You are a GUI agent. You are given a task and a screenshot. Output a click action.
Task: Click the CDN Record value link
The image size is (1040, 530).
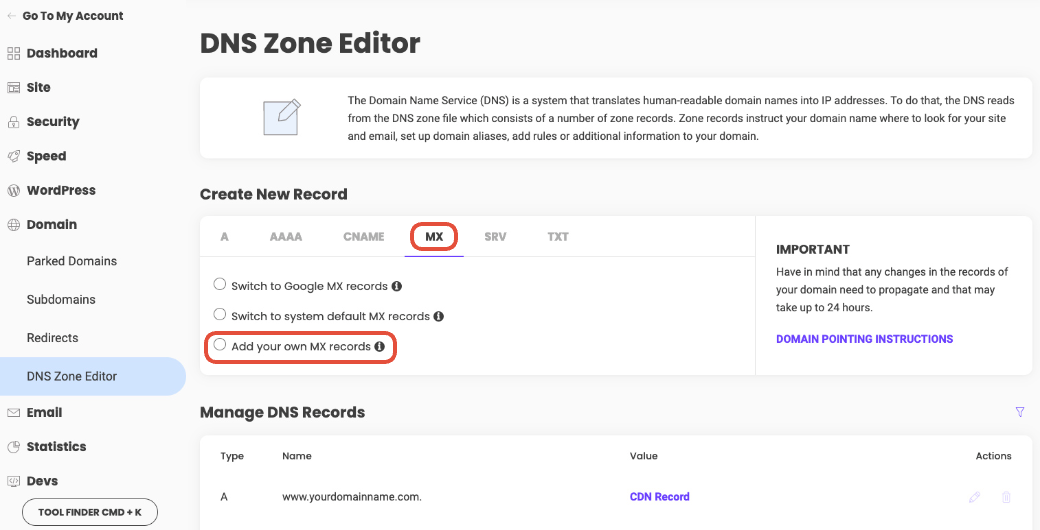(659, 497)
